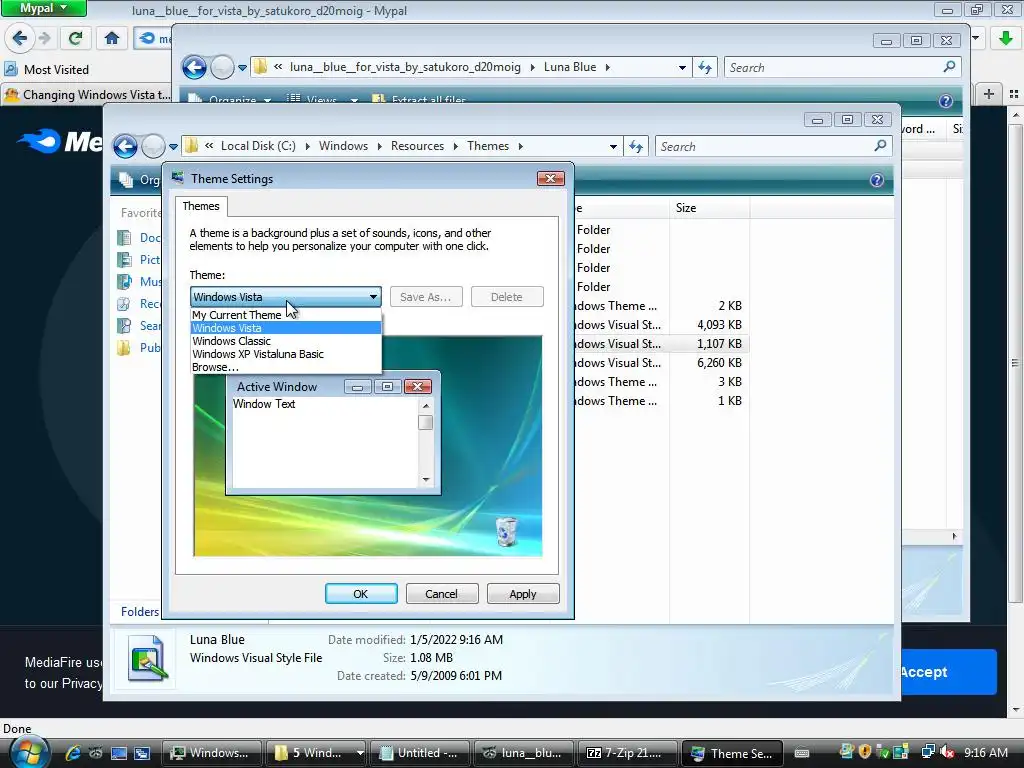Click the preview Recycle Bin icon
Screen dimensions: 1024x768
(x=506, y=530)
